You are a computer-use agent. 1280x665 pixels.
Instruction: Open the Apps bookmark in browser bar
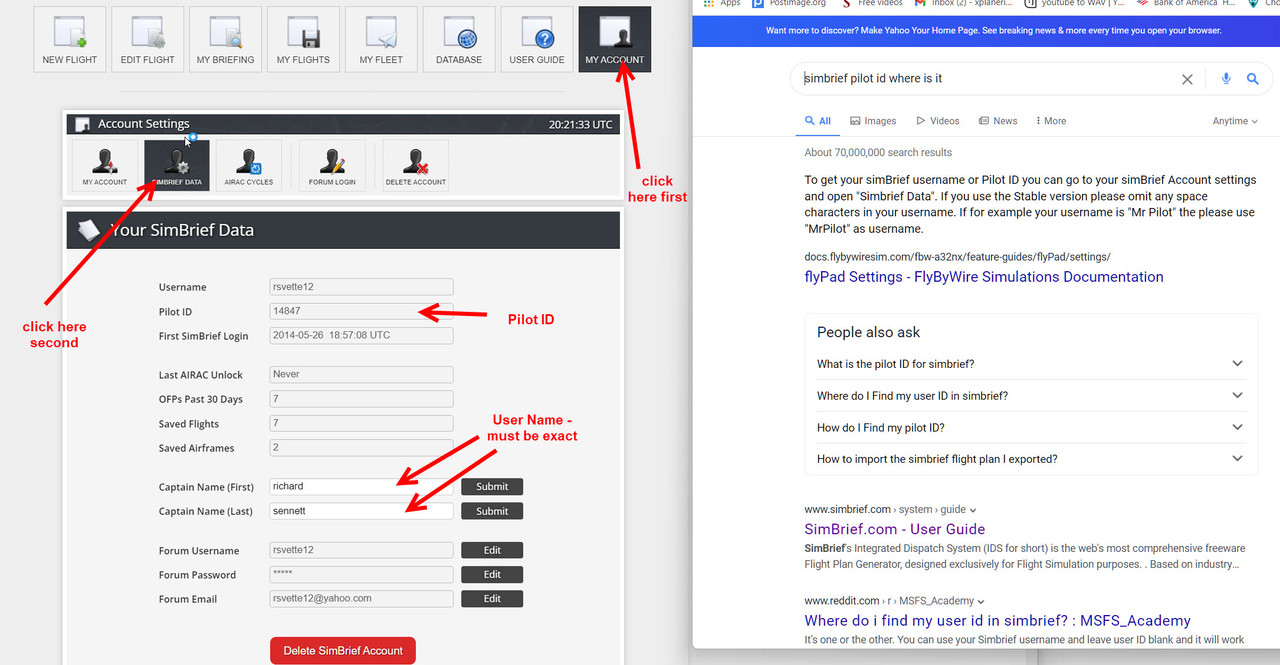[723, 3]
